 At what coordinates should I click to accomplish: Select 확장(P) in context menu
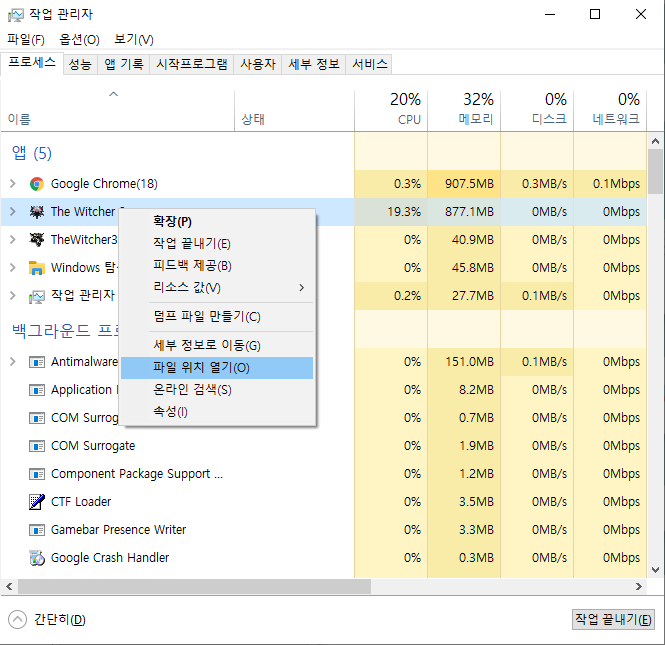point(217,221)
